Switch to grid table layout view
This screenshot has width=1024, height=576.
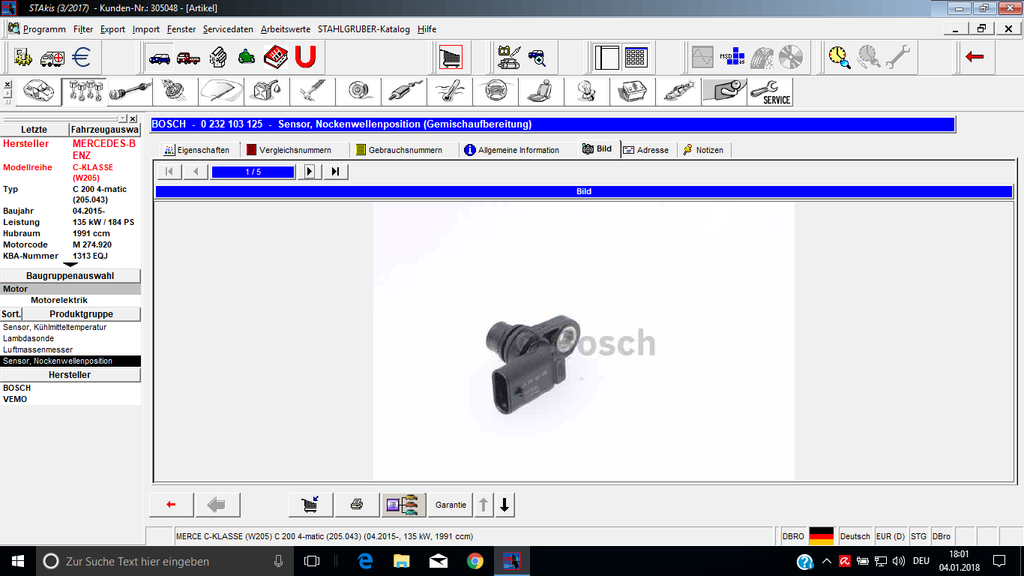635,57
